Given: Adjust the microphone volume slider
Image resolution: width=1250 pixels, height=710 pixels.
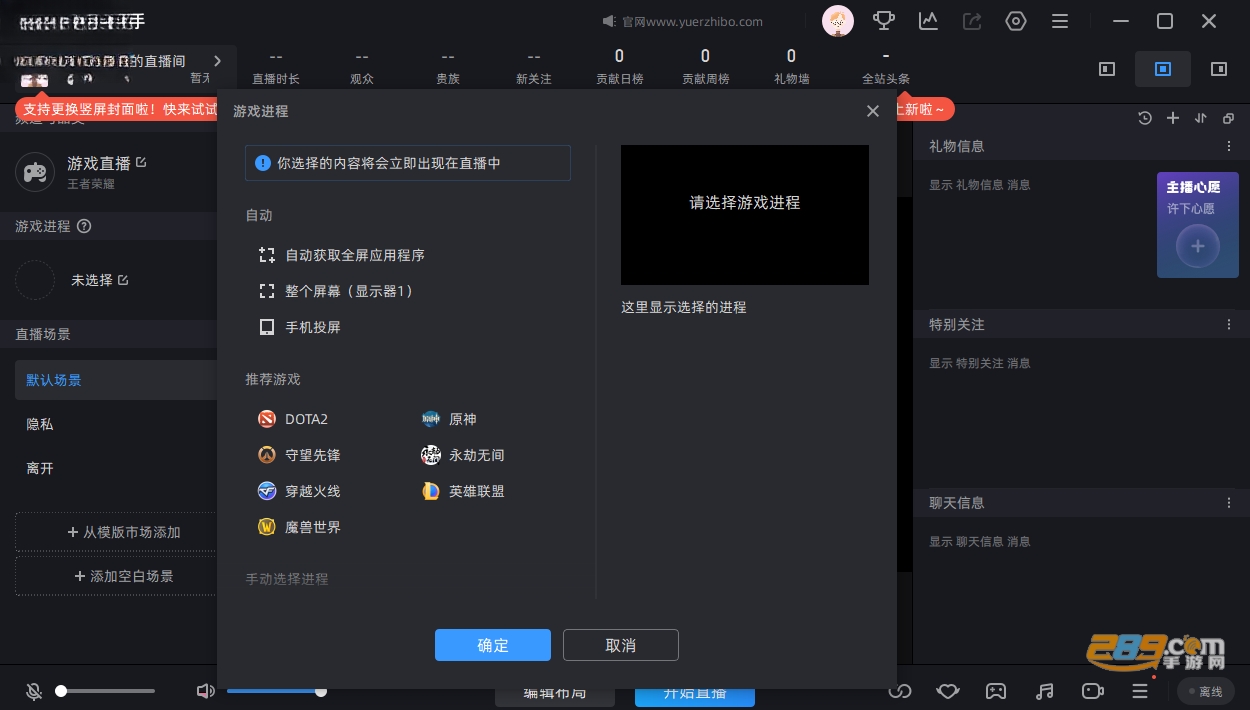Looking at the screenshot, I should 107,691.
